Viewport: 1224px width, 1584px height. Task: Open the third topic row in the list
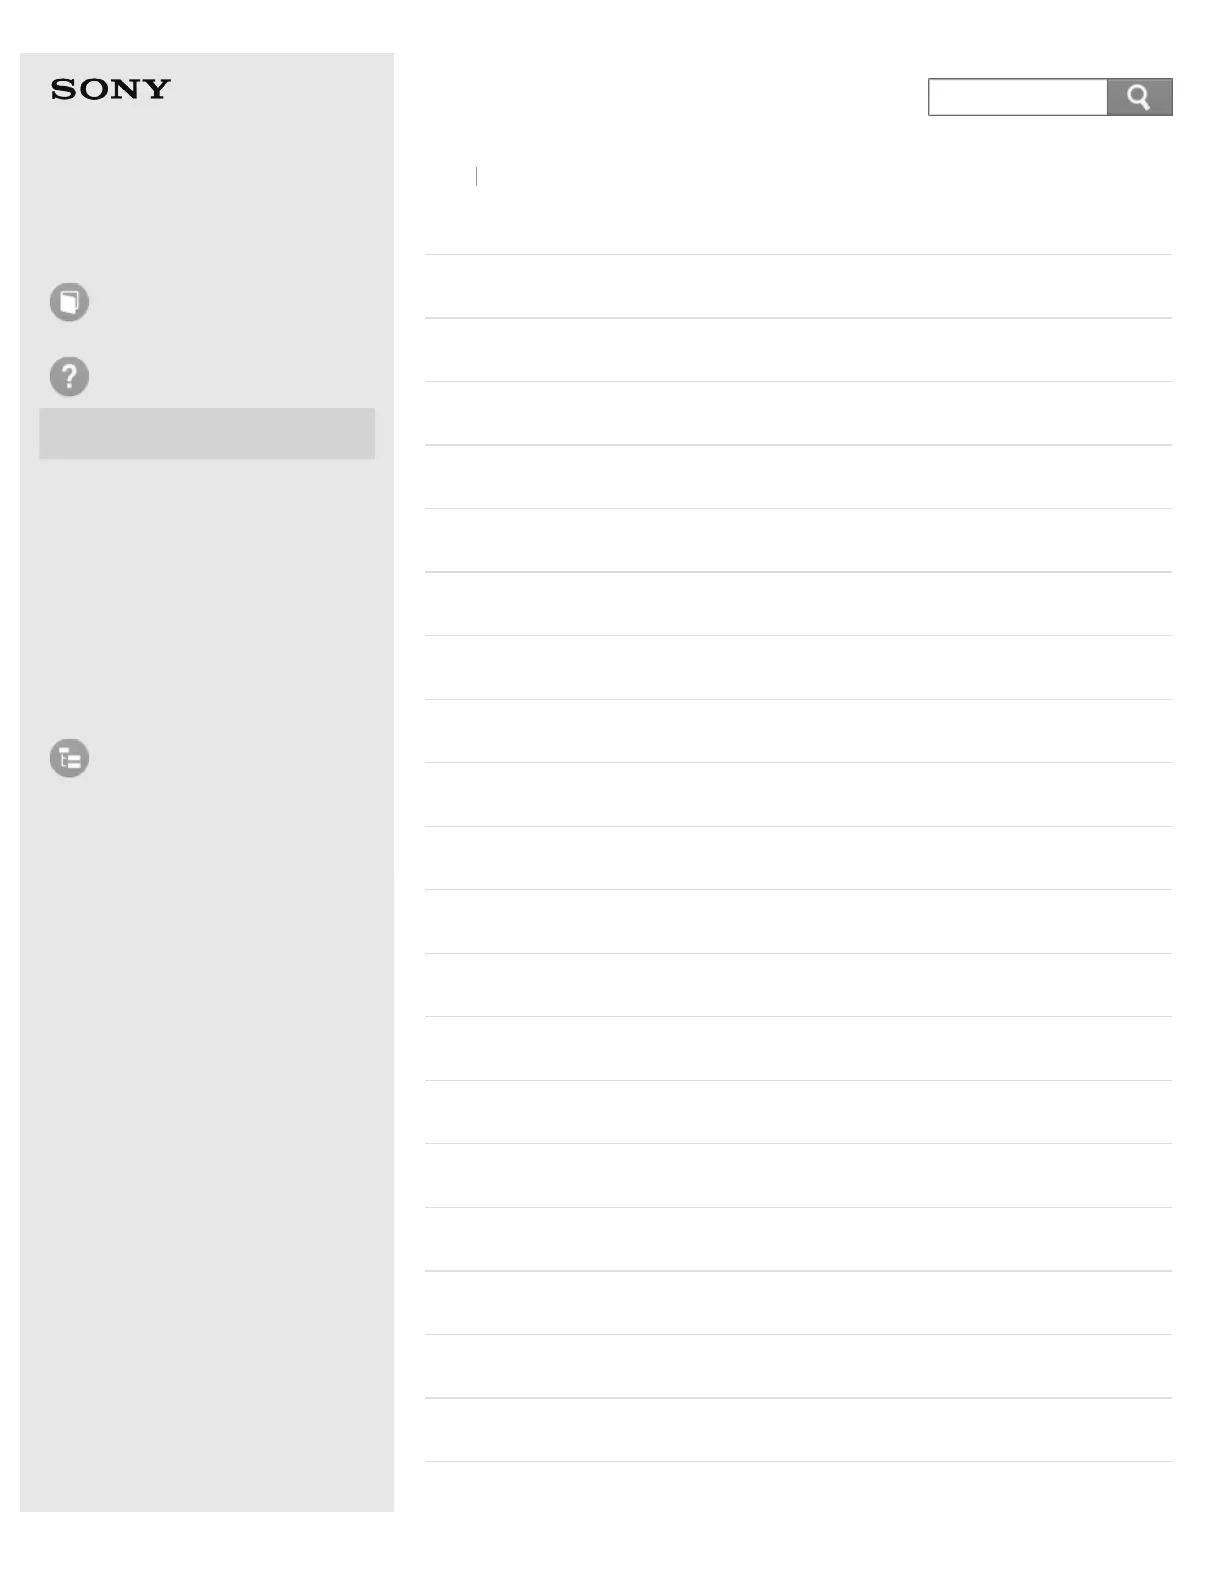coord(798,414)
